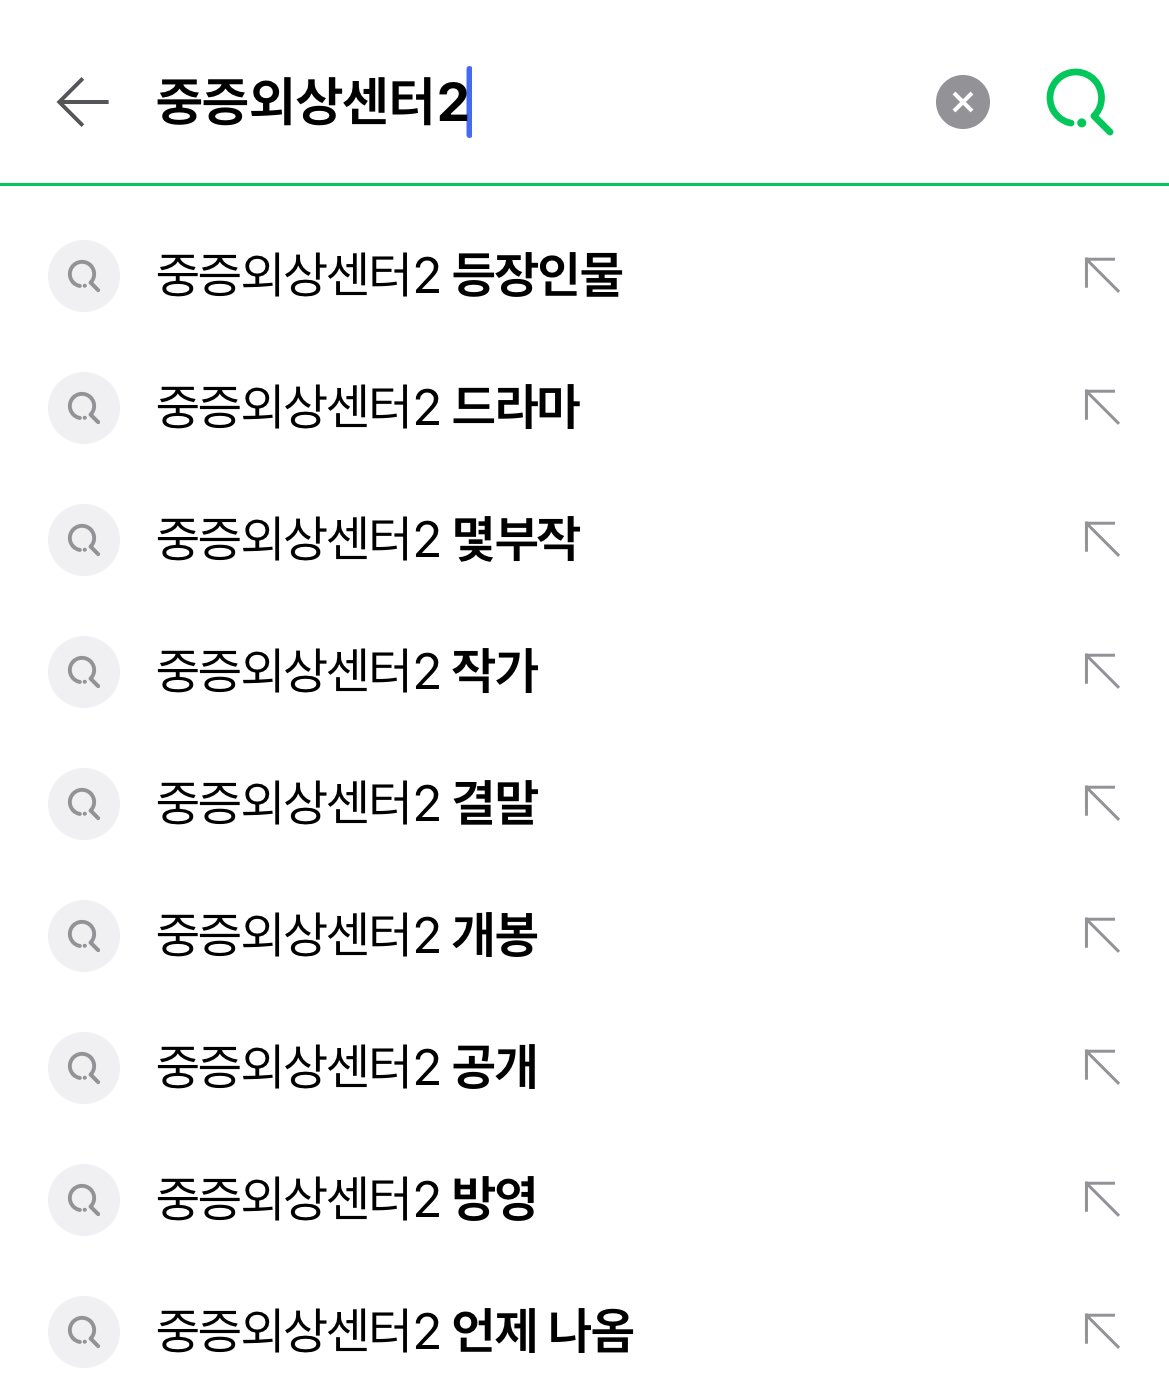
Task: Open suggestion '중증외상센터2 작가'
Action: pos(347,671)
